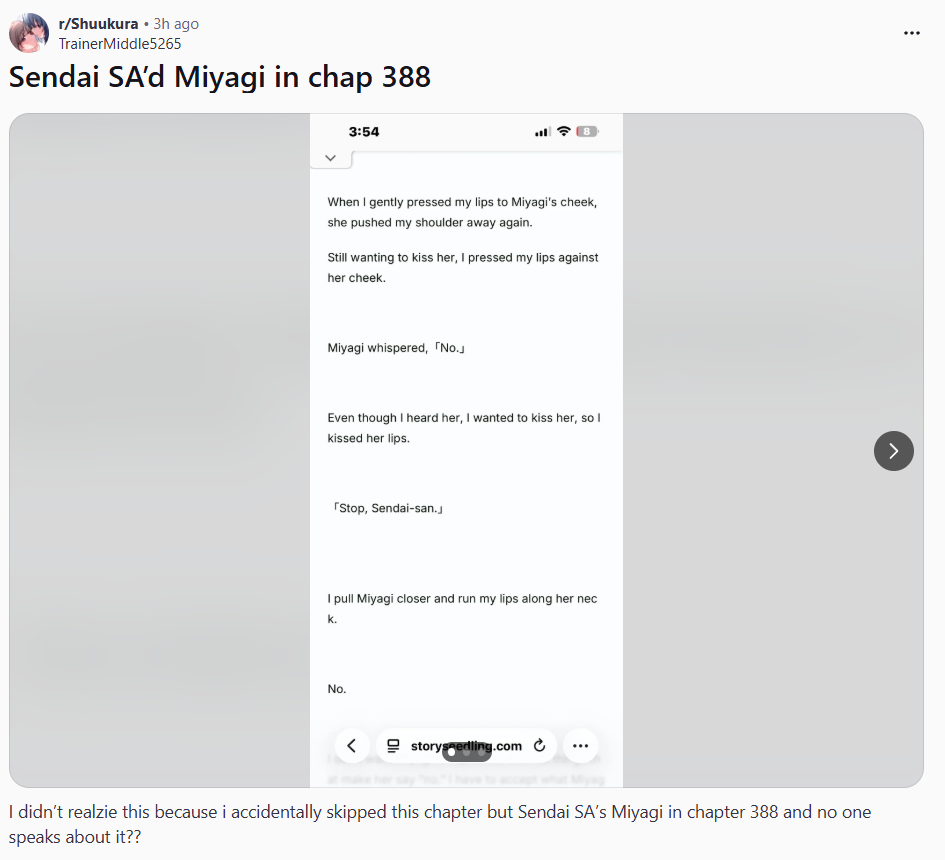Open the post's three-dot options menu
This screenshot has width=945, height=860.
coord(911,33)
